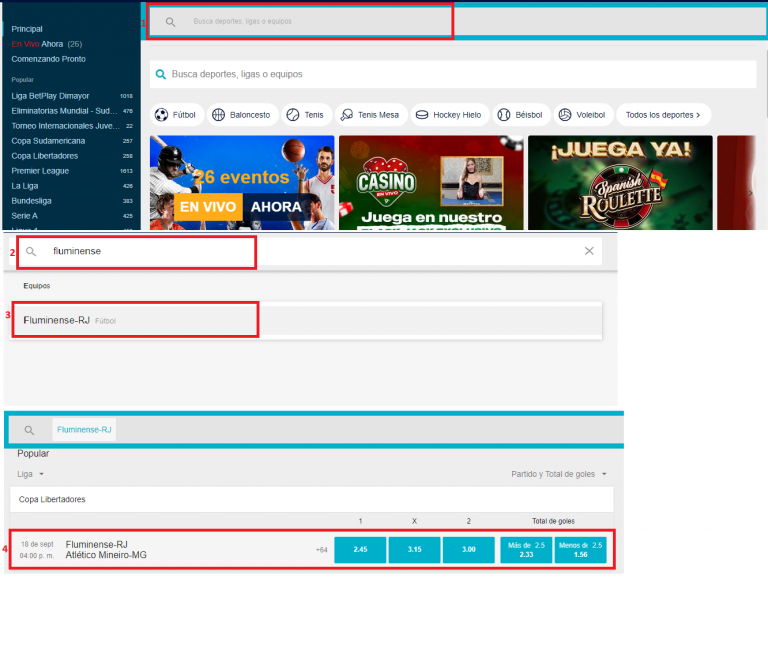The width and height of the screenshot is (768, 655).
Task: Open Torneo Internacionales Juve league
Action: tap(72, 126)
